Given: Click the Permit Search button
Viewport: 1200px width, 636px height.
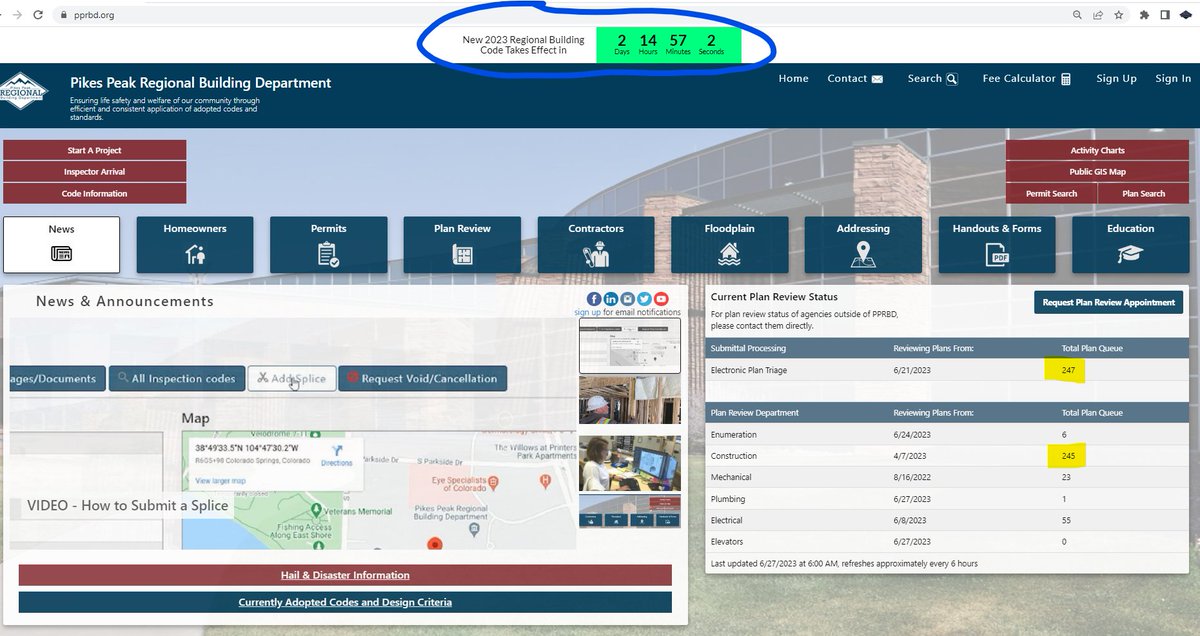Looking at the screenshot, I should coord(1051,194).
